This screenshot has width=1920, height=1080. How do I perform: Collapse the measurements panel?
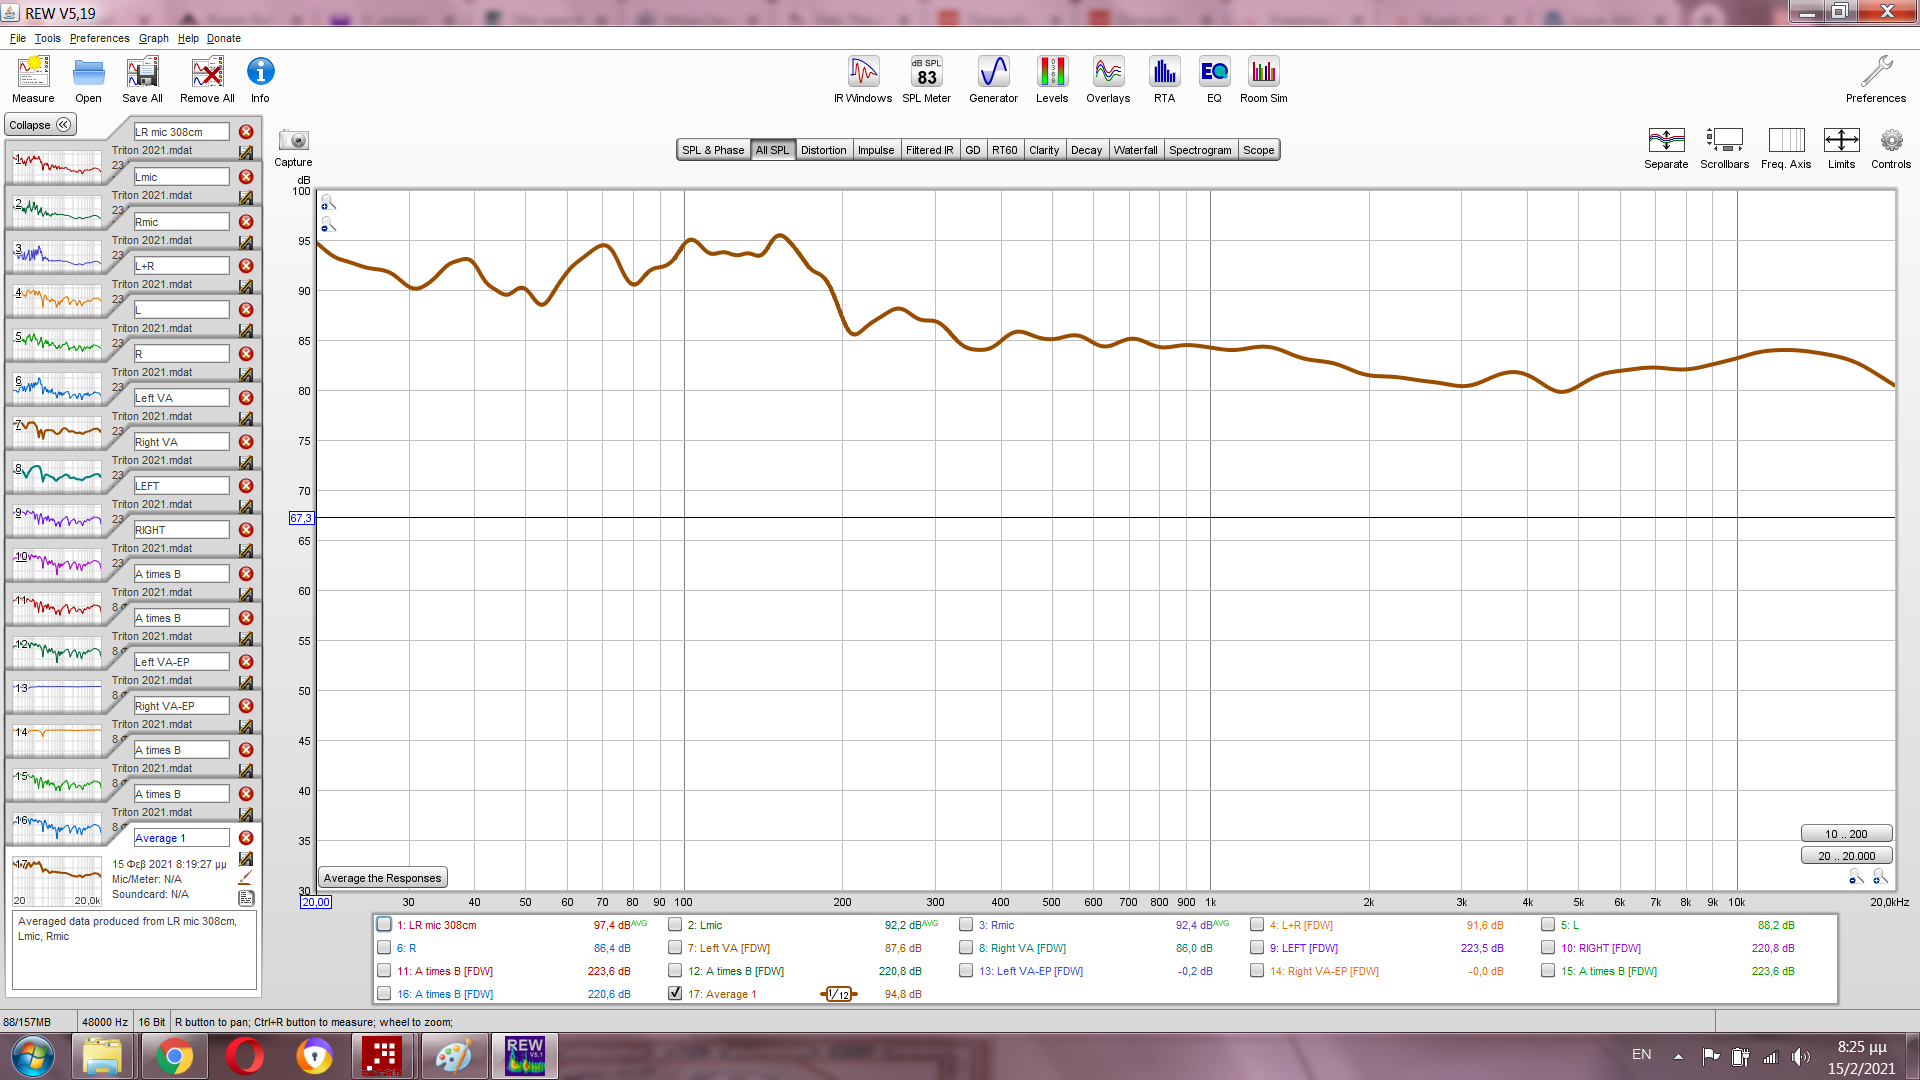tap(40, 125)
